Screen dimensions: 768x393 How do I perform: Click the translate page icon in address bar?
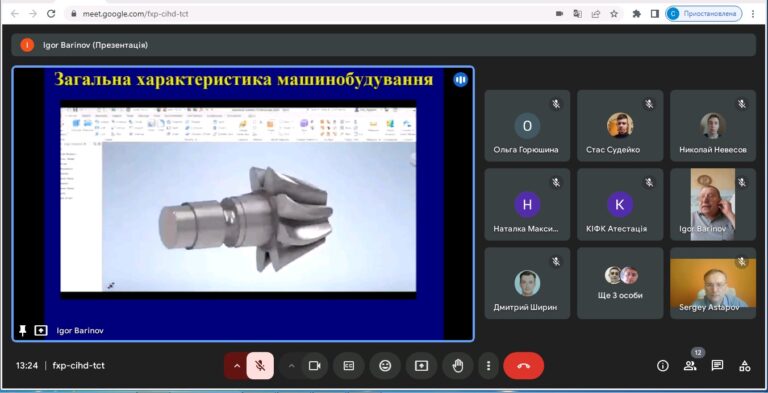[x=577, y=14]
